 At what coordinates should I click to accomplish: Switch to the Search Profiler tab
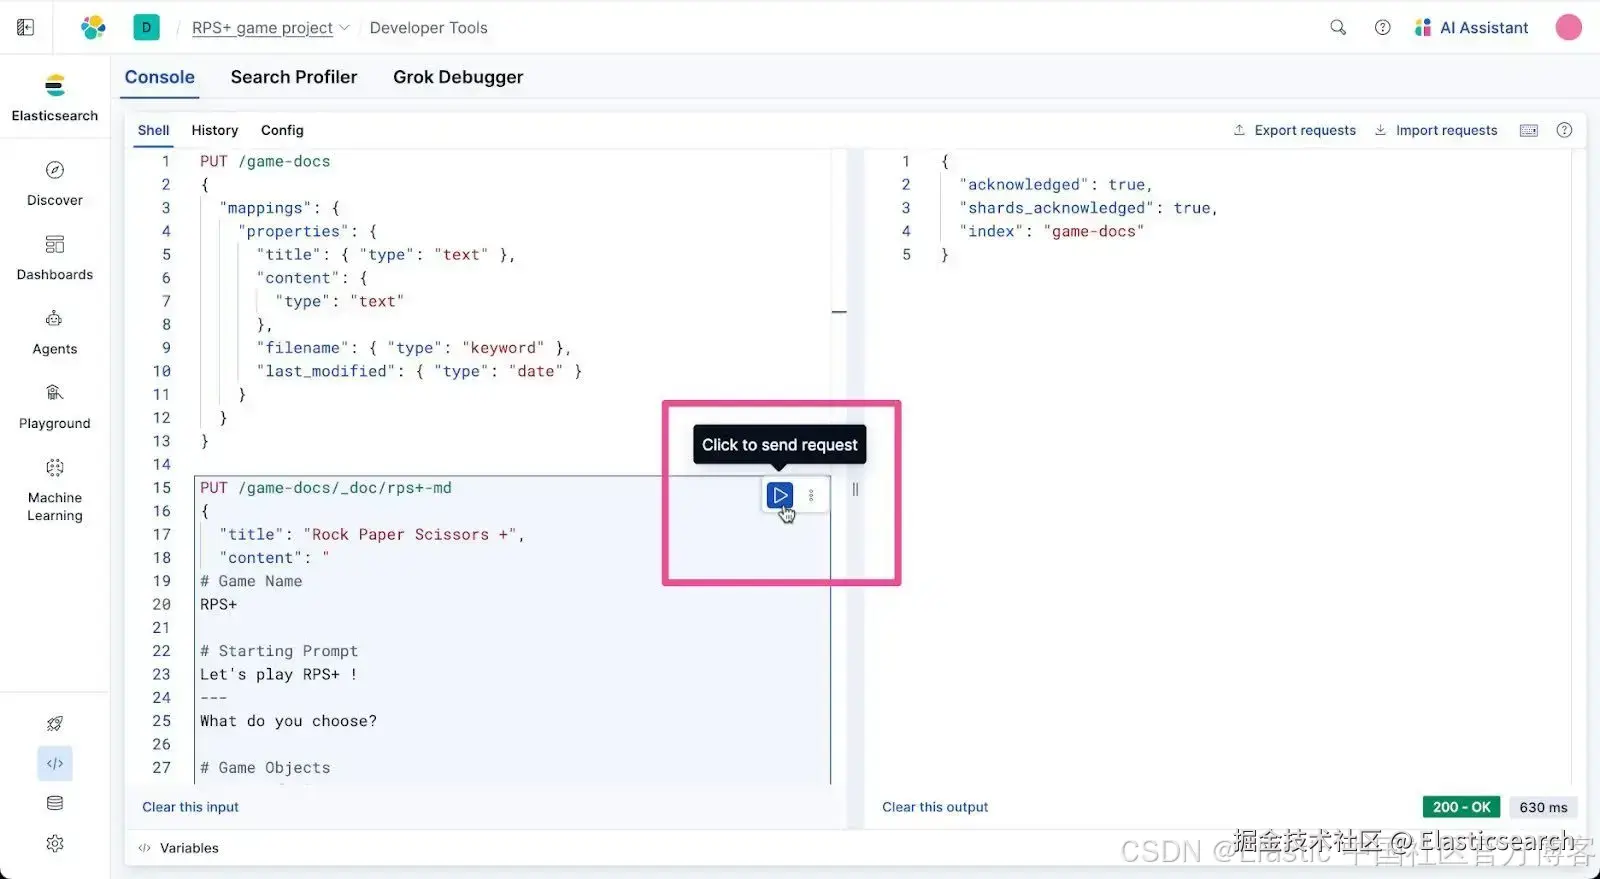(x=294, y=77)
